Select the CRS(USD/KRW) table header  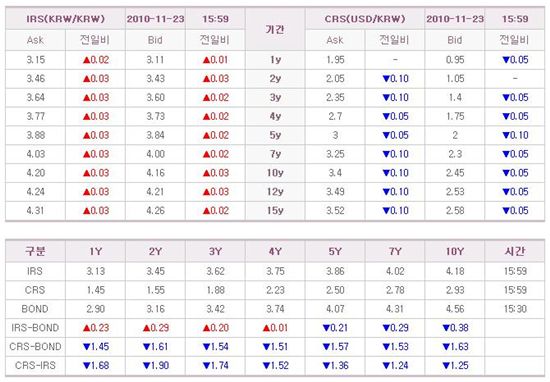[x=365, y=19]
